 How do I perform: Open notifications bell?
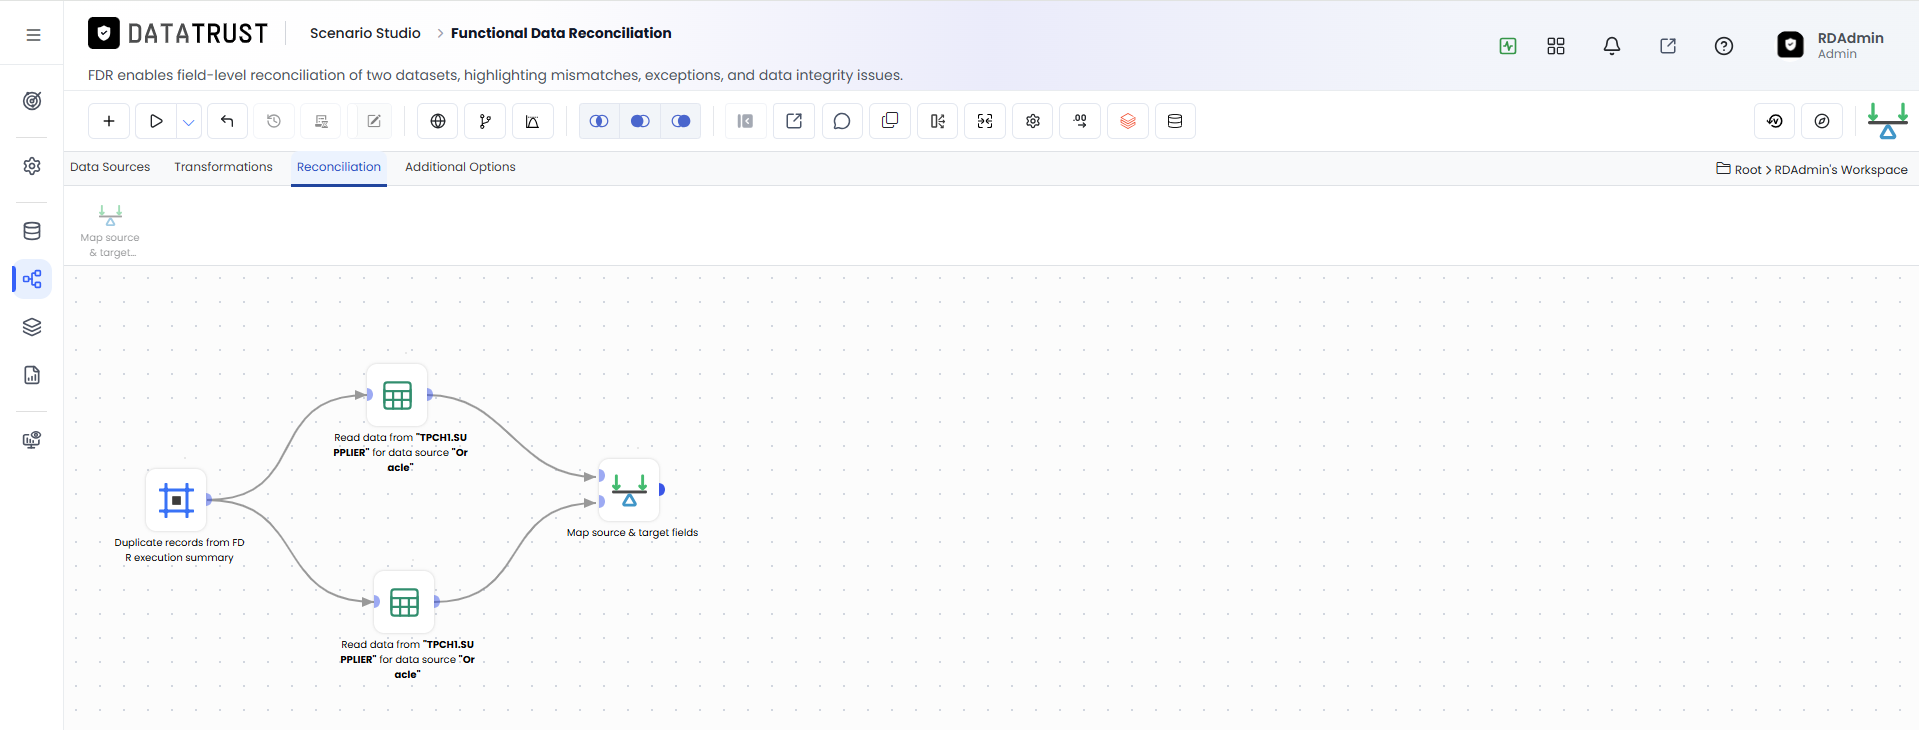[x=1612, y=46]
